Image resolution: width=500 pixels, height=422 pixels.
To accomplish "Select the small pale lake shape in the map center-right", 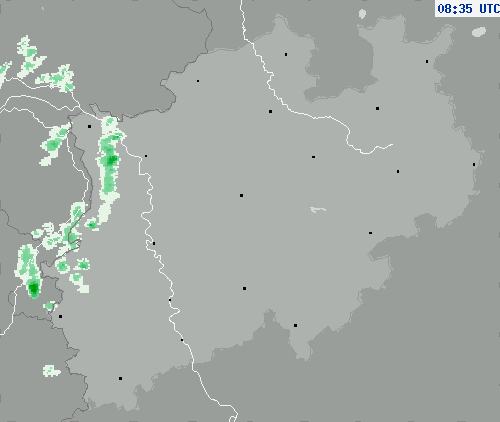I will point(318,209).
